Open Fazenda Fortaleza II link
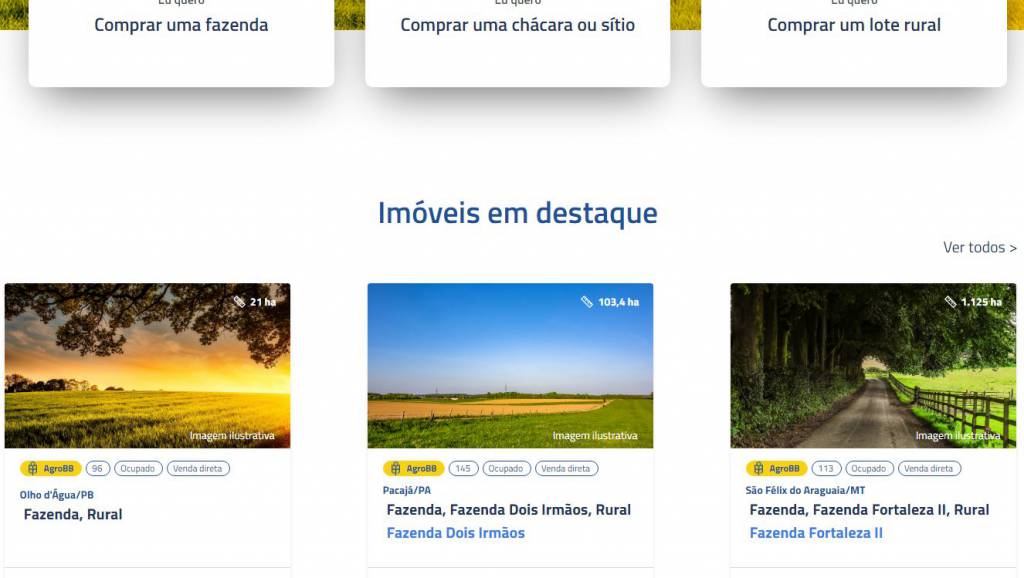1024x578 pixels. [816, 533]
